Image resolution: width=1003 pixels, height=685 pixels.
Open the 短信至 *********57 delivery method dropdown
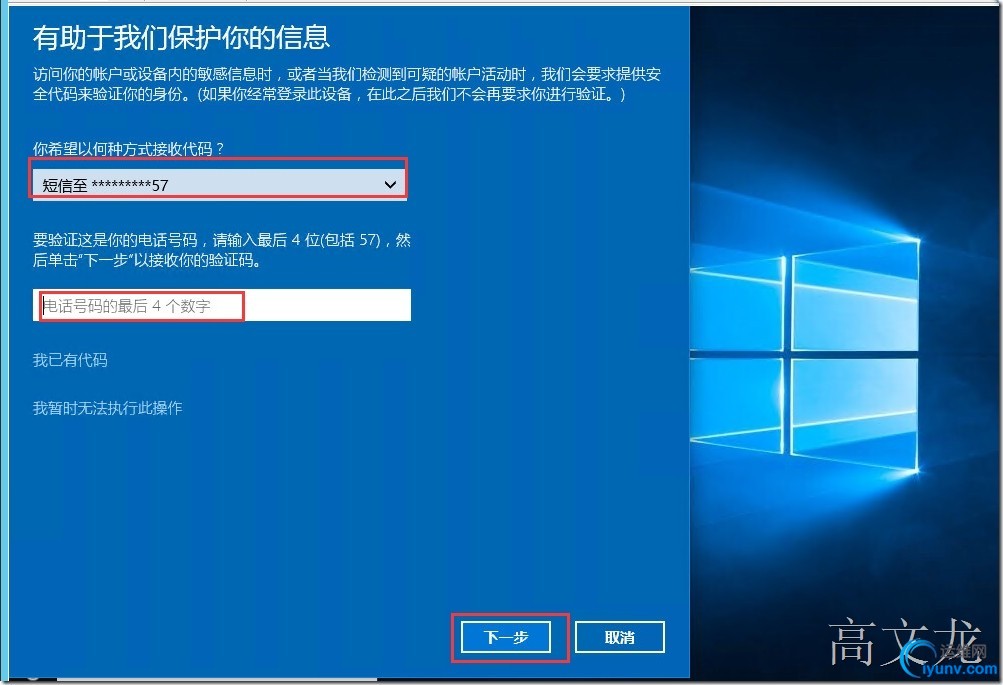pyautogui.click(x=219, y=185)
